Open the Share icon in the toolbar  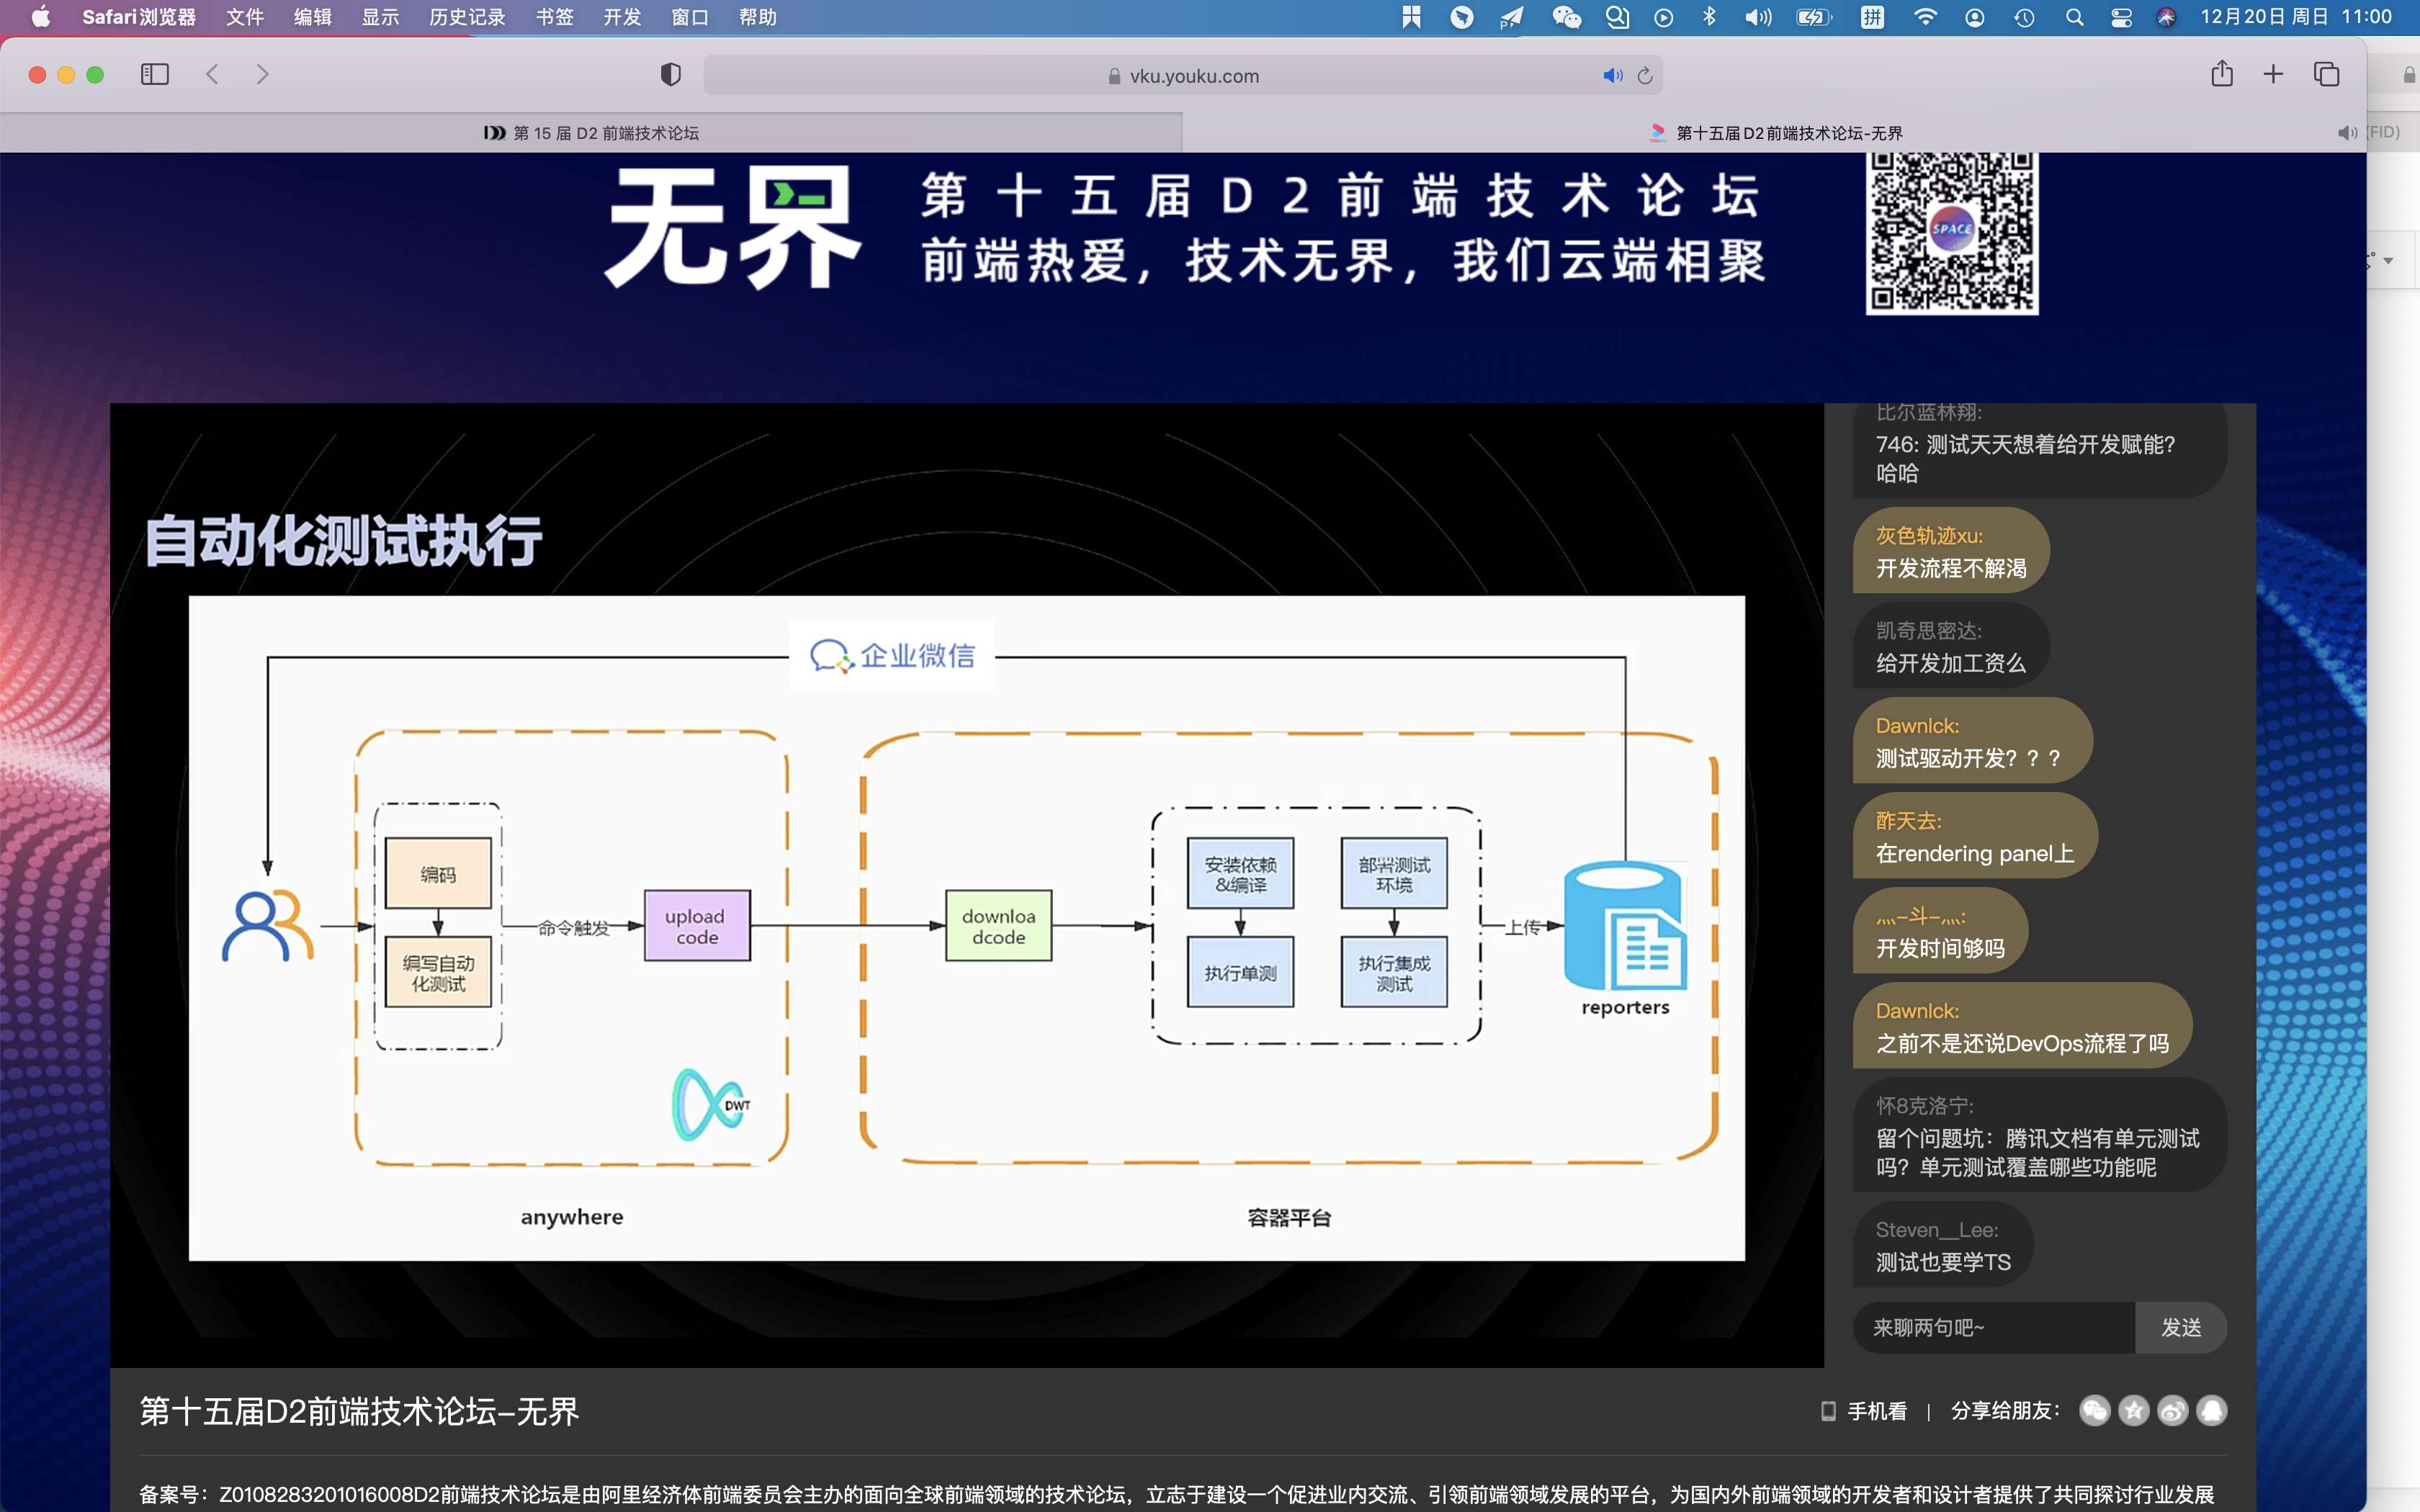[2221, 74]
